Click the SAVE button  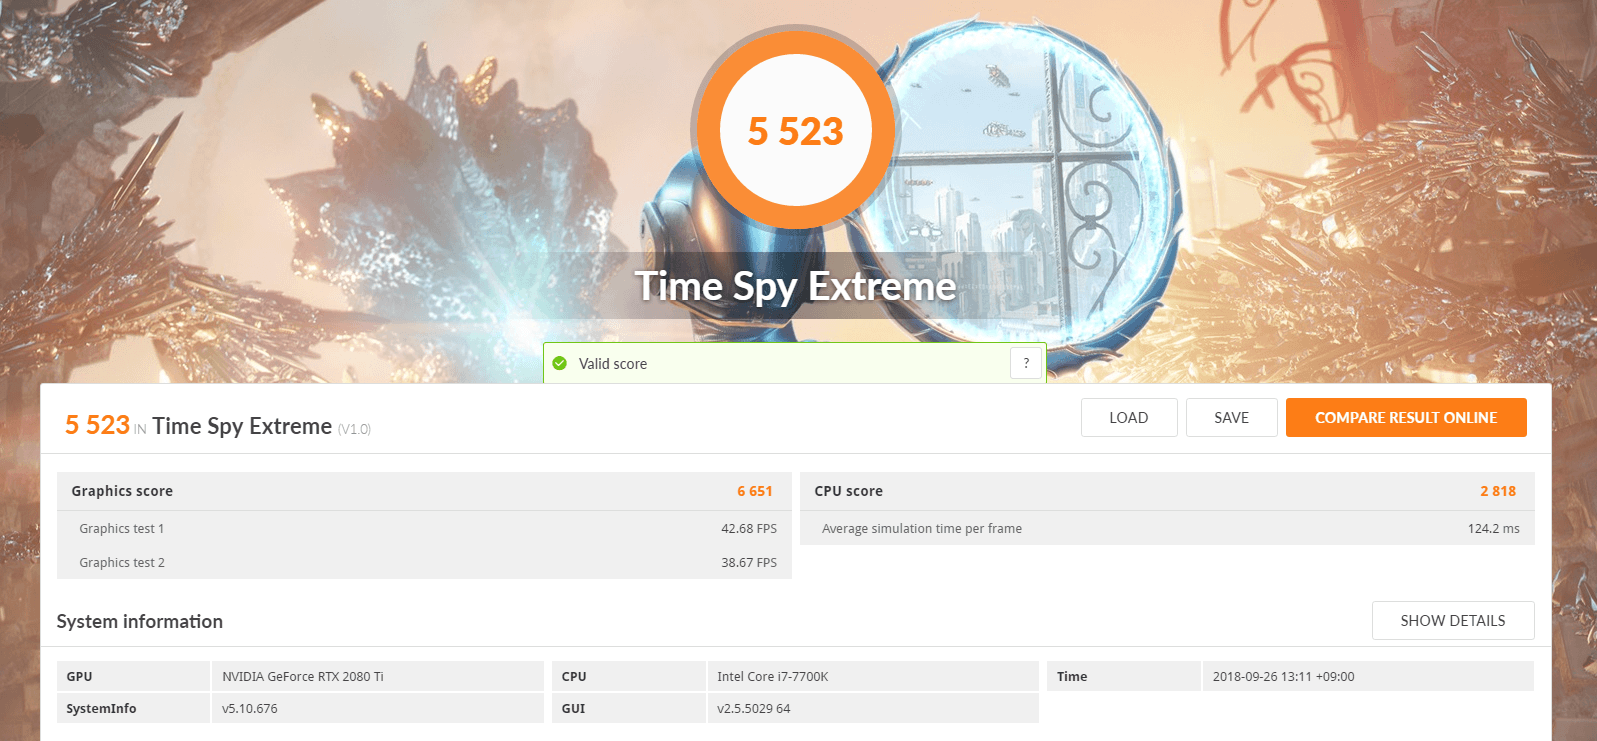click(1231, 417)
